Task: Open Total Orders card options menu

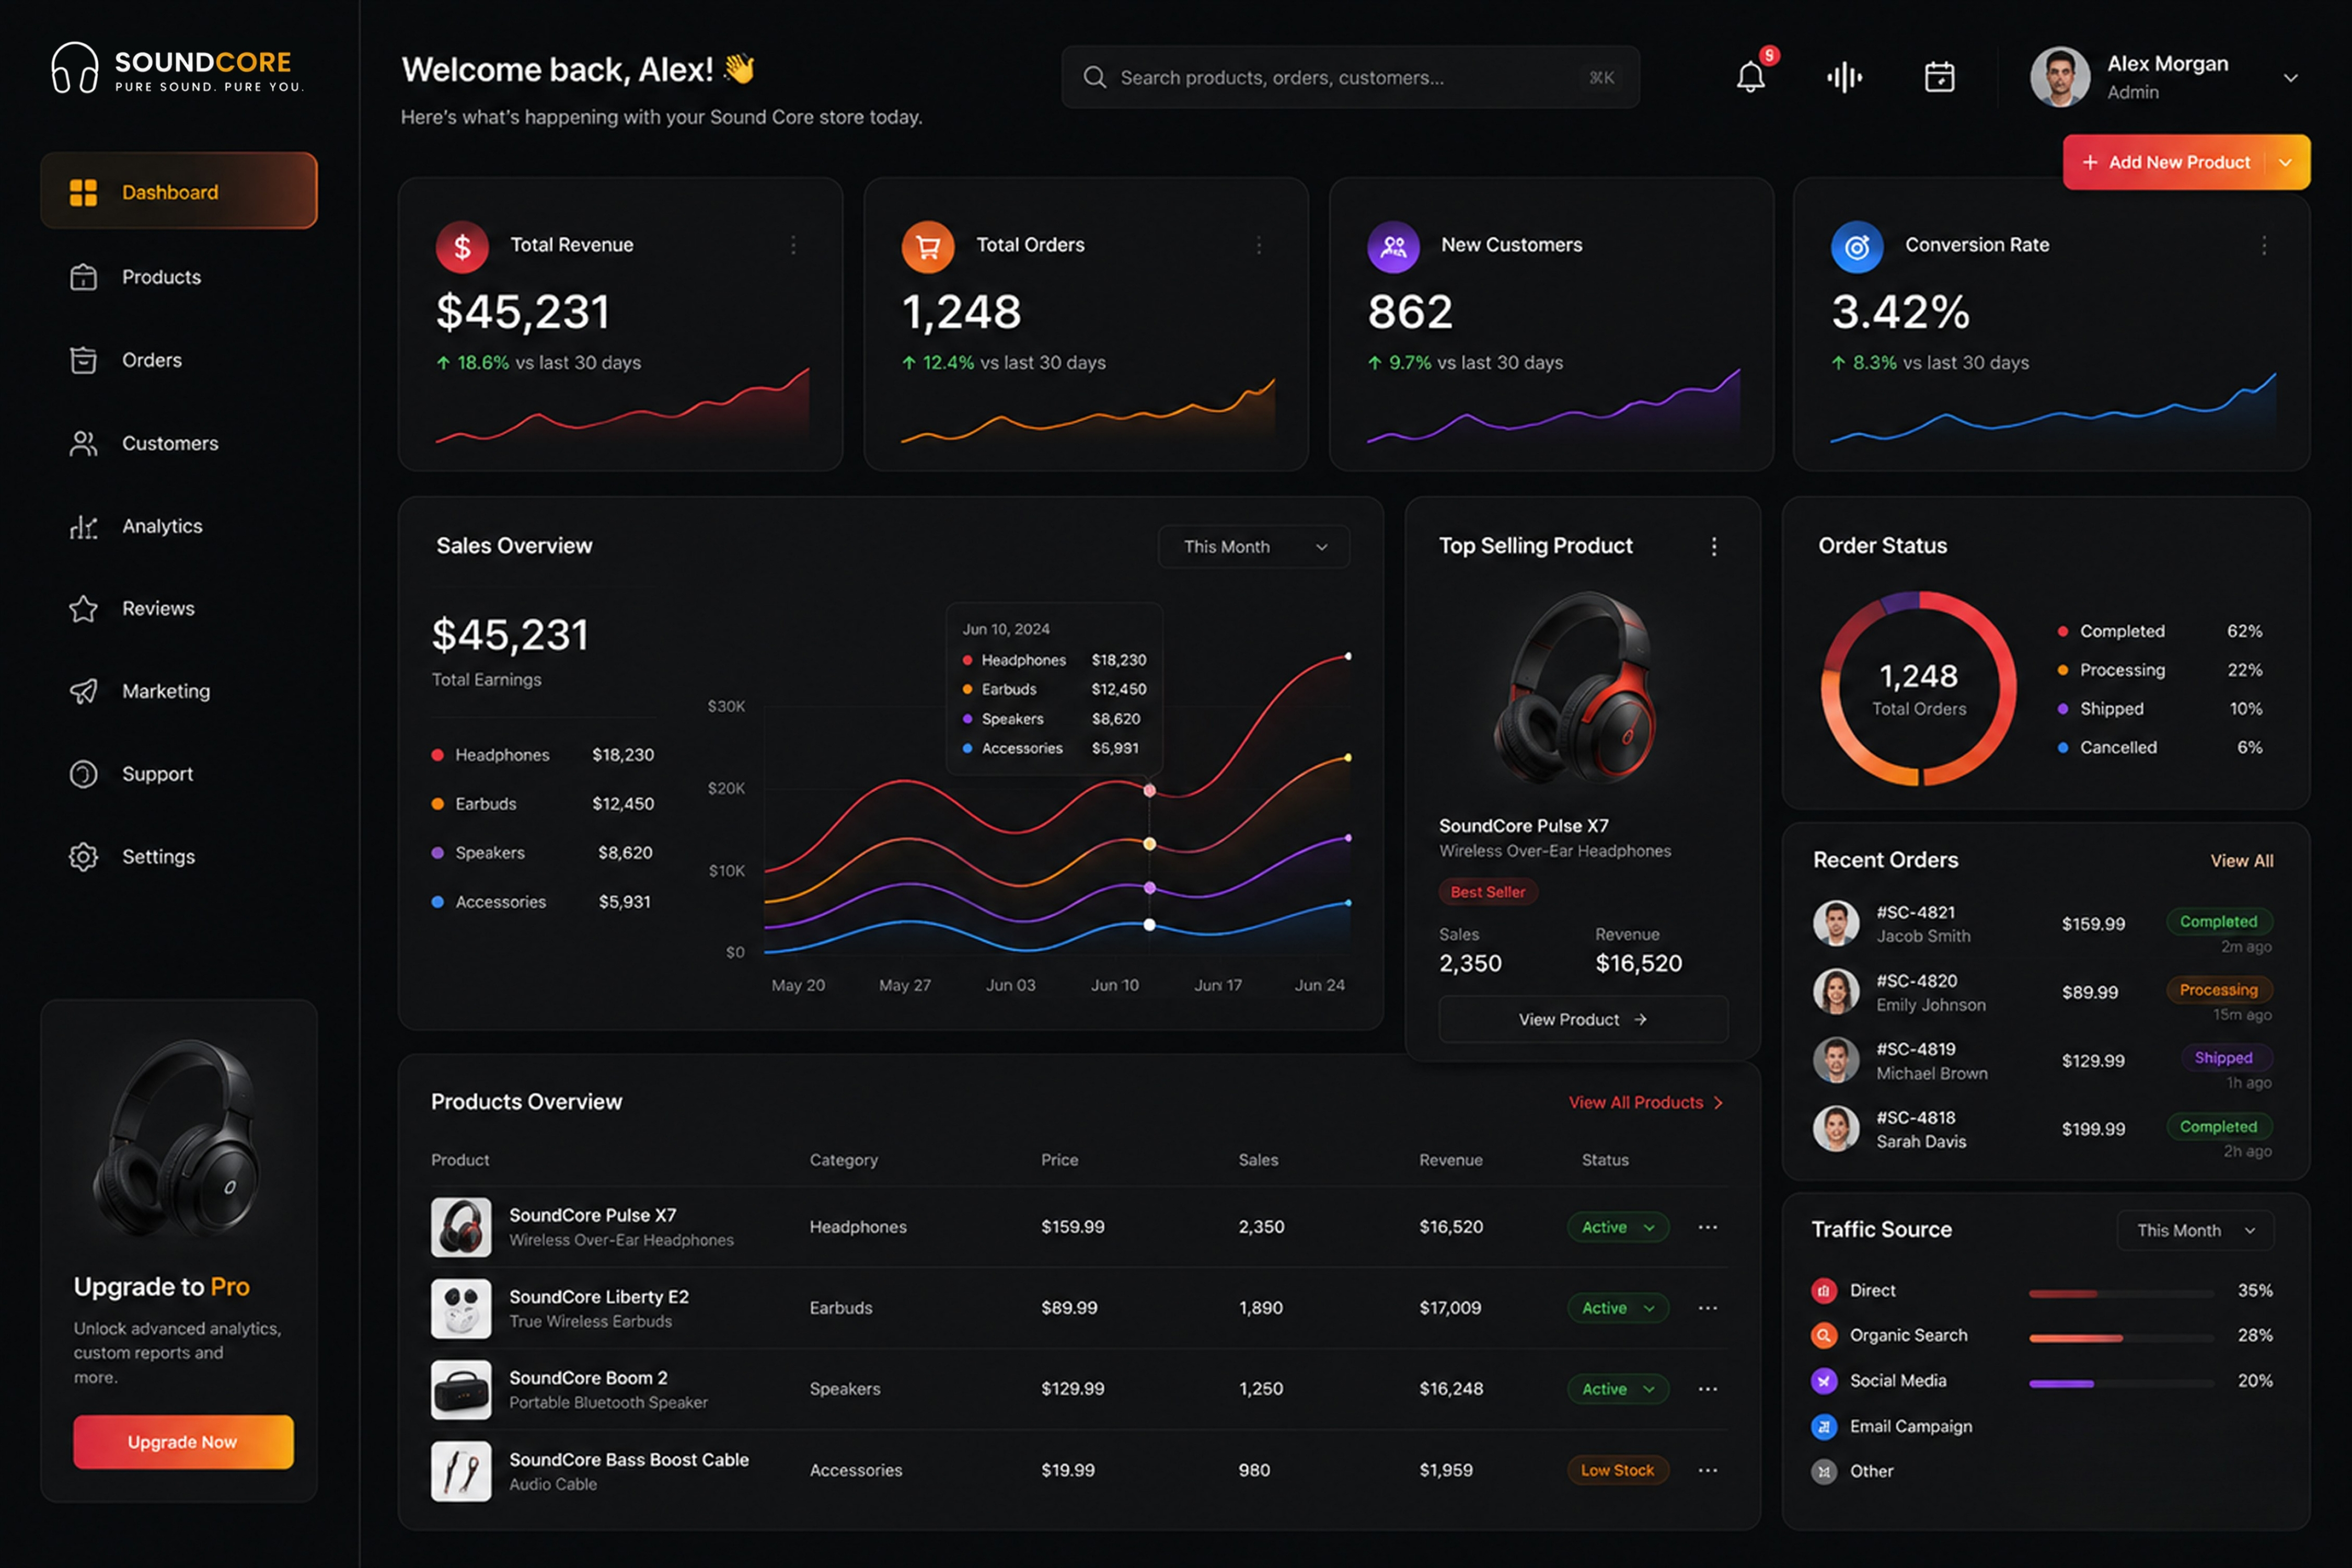Action: click(x=1258, y=245)
